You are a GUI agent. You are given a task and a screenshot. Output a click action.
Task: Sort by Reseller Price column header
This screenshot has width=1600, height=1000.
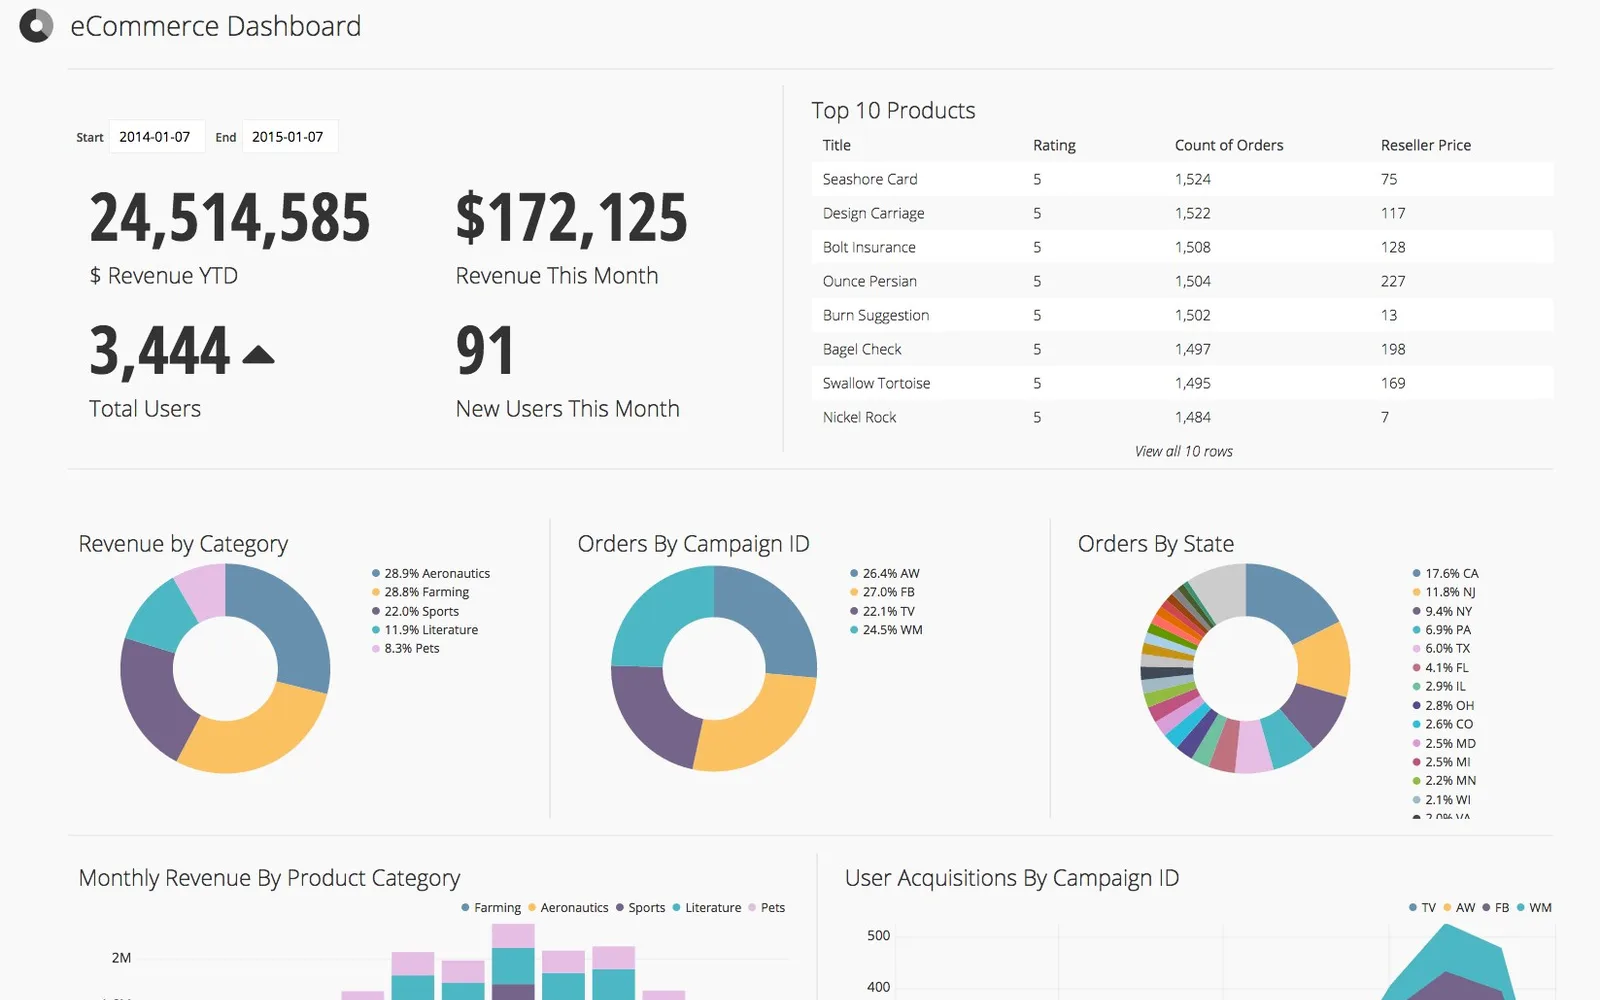click(1426, 145)
